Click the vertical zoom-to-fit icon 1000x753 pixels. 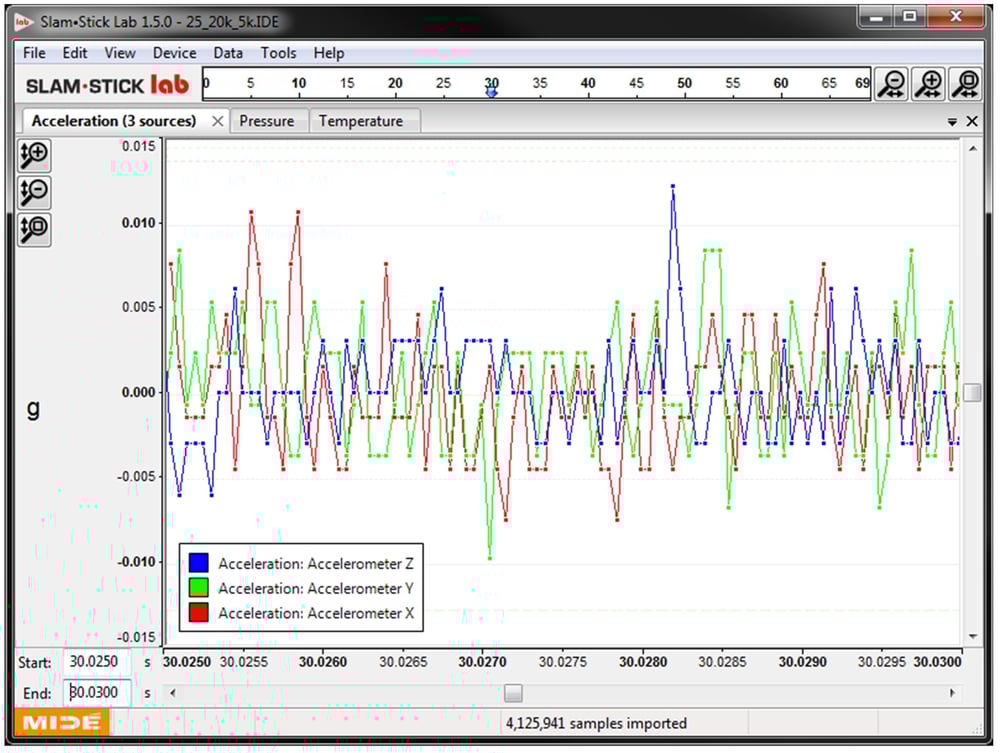[x=33, y=229]
